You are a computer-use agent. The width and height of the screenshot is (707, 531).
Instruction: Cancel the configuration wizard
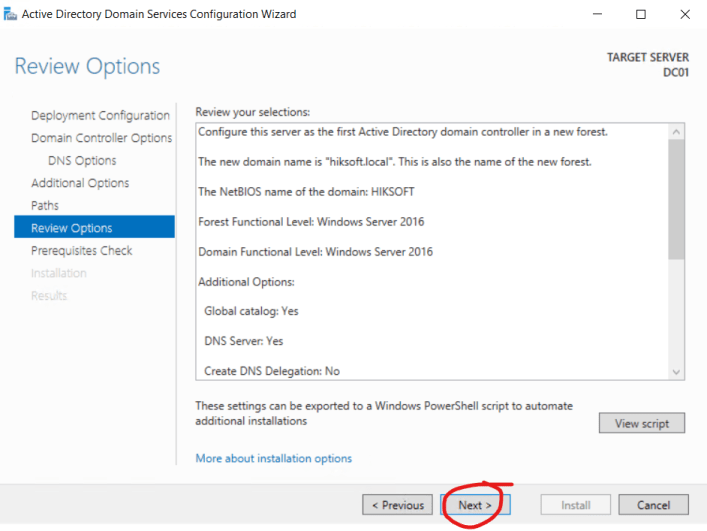click(x=653, y=505)
